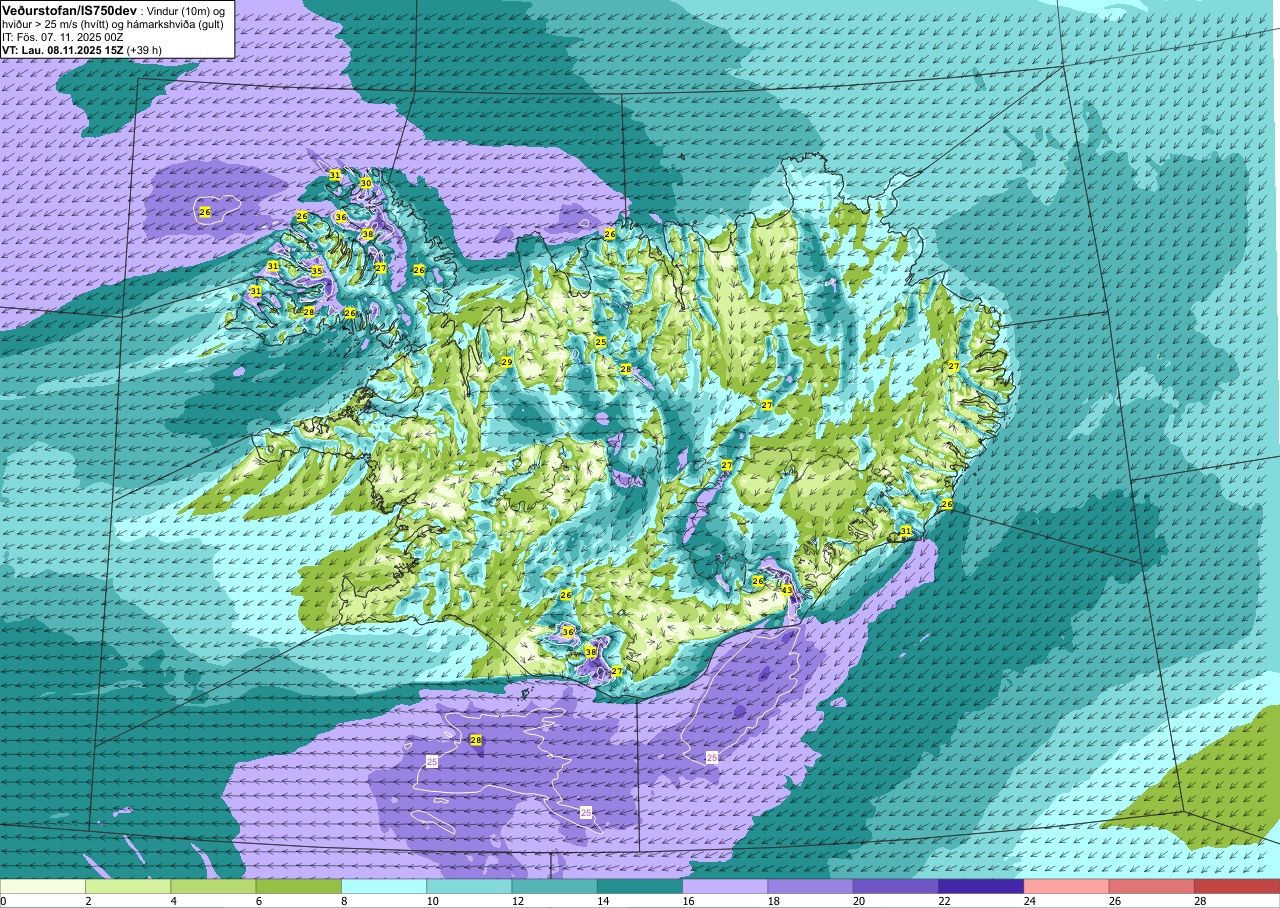Click the yellow "43" gust label
This screenshot has width=1280, height=908.
click(x=787, y=591)
